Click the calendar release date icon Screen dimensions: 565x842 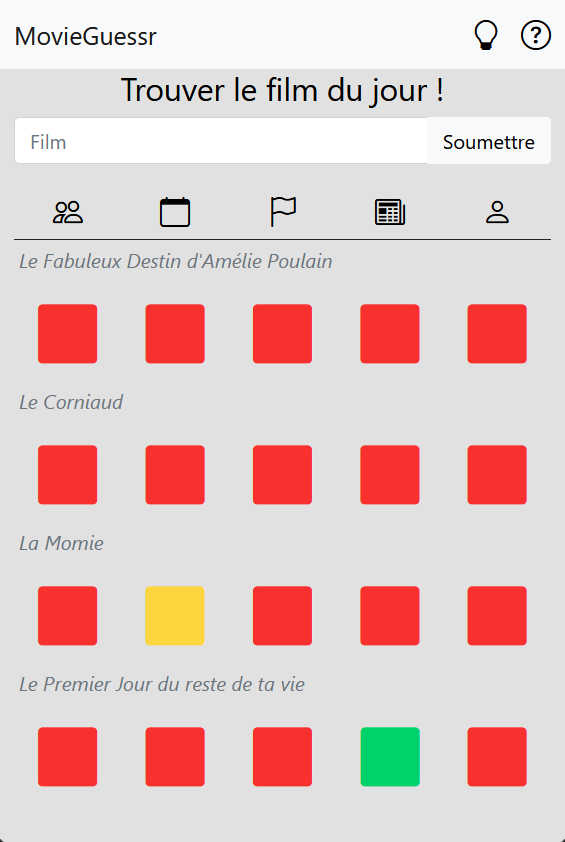tap(175, 212)
